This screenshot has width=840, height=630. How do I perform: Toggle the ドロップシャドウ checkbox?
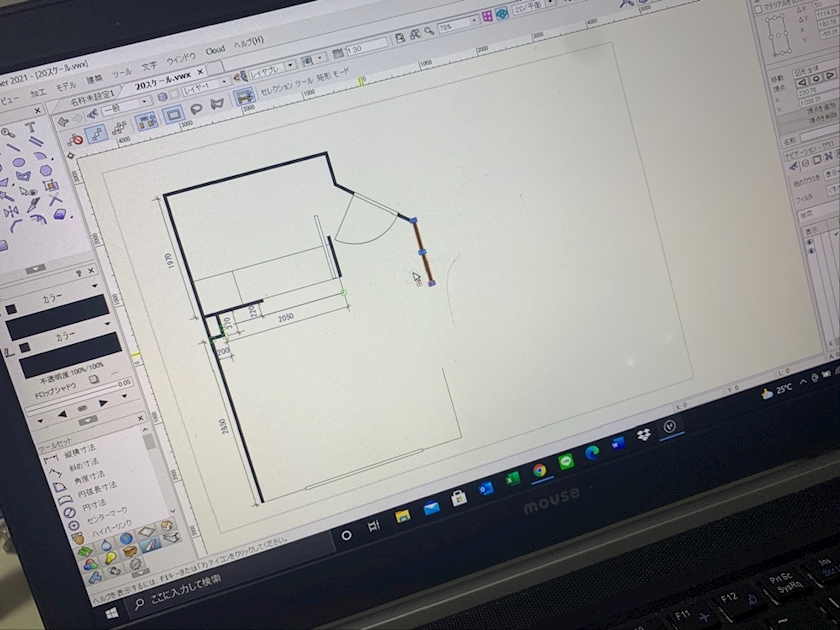pos(94,379)
